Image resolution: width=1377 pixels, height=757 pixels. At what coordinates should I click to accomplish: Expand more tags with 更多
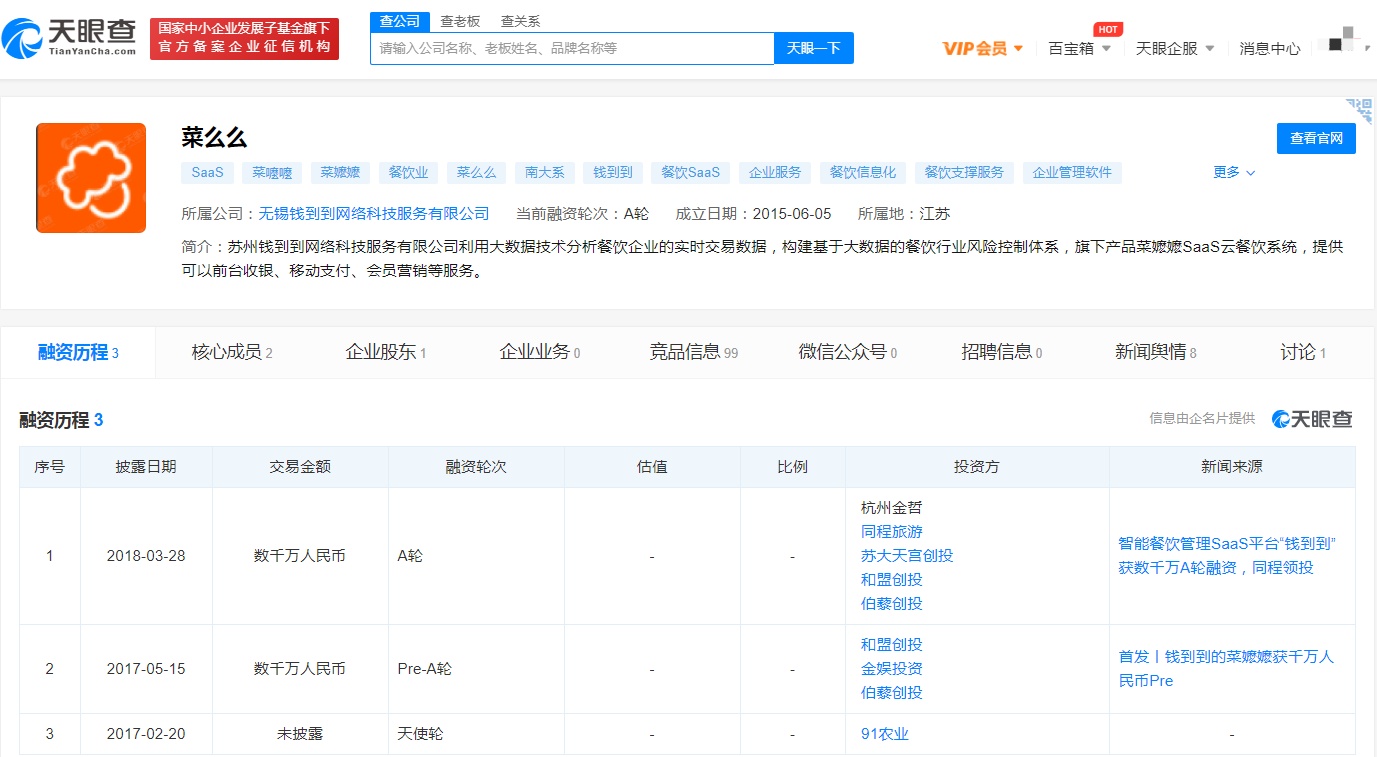tap(1234, 172)
